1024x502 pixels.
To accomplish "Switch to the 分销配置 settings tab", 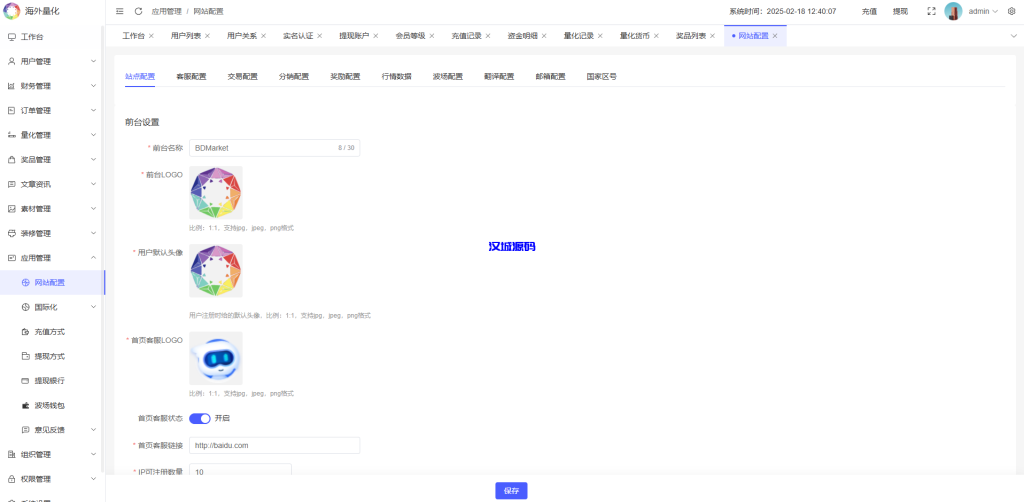I will coord(294,76).
